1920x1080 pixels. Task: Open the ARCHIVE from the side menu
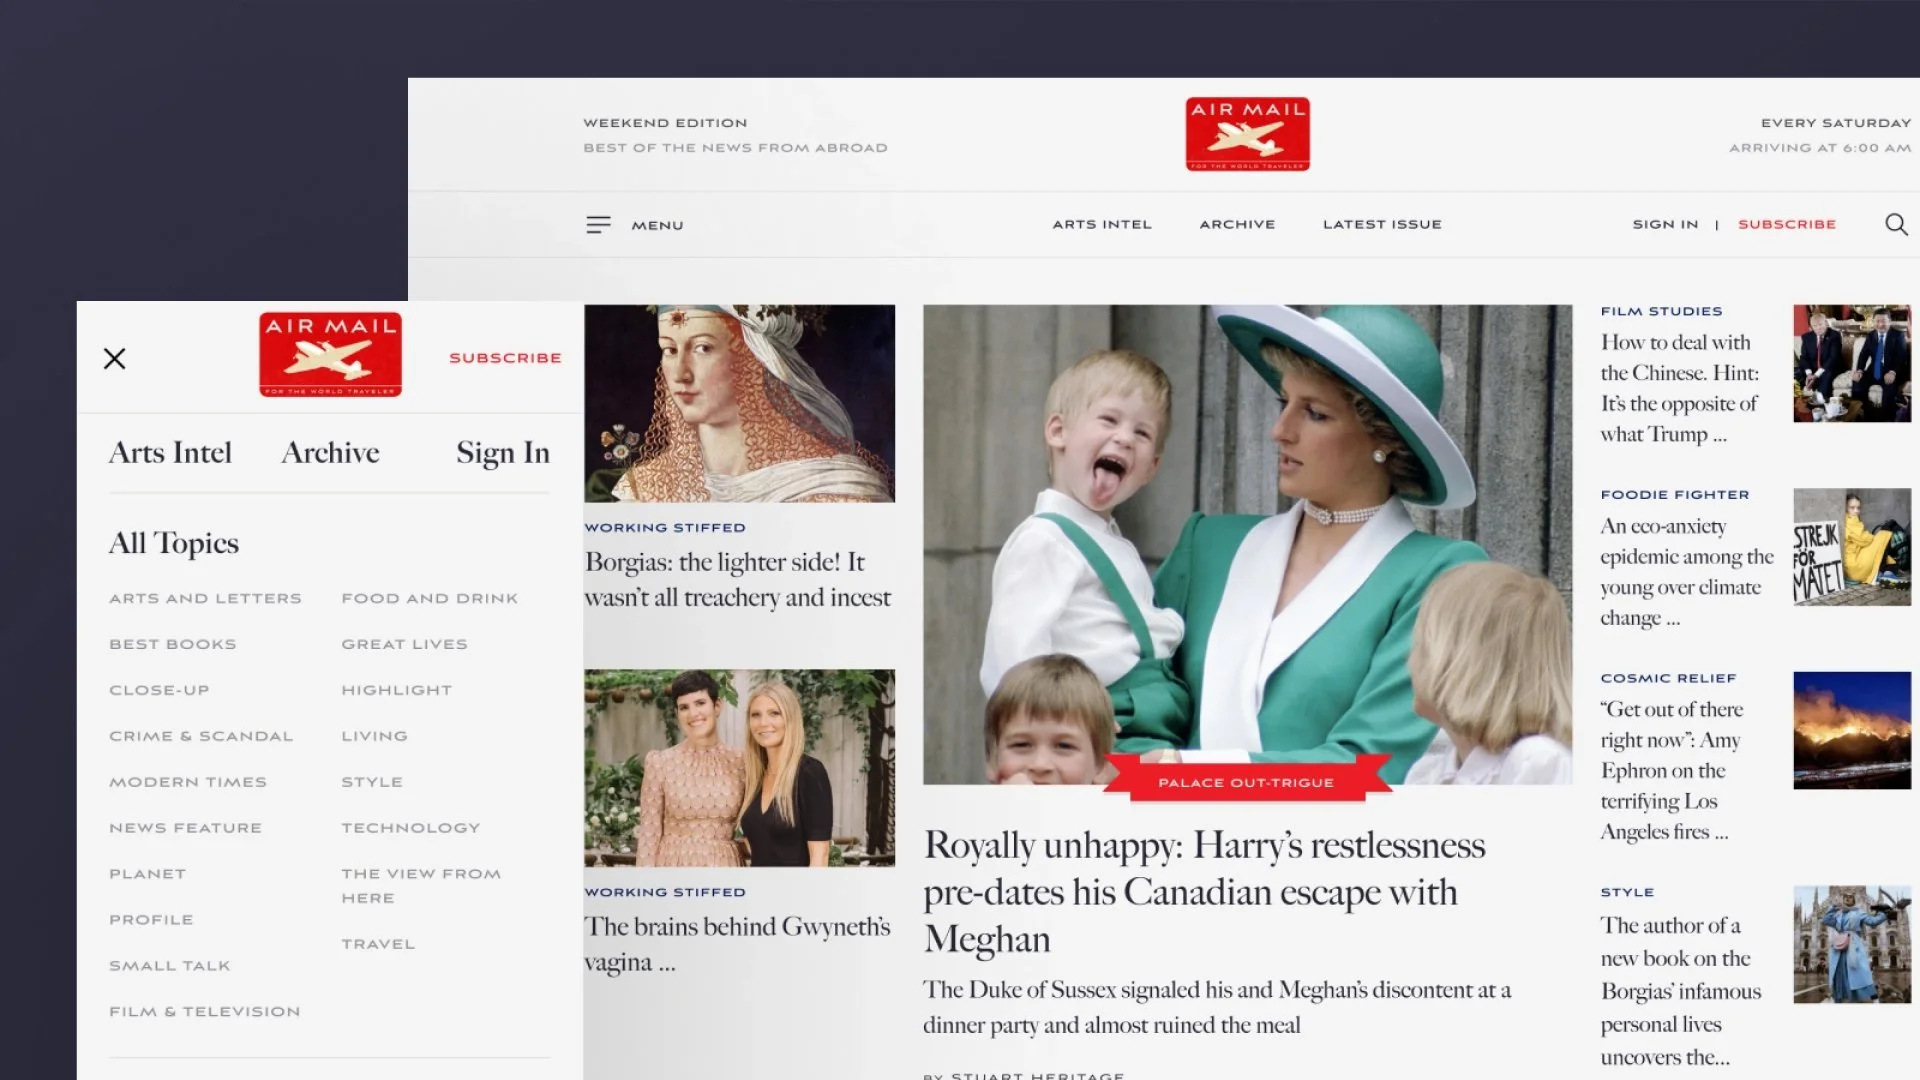[330, 452]
